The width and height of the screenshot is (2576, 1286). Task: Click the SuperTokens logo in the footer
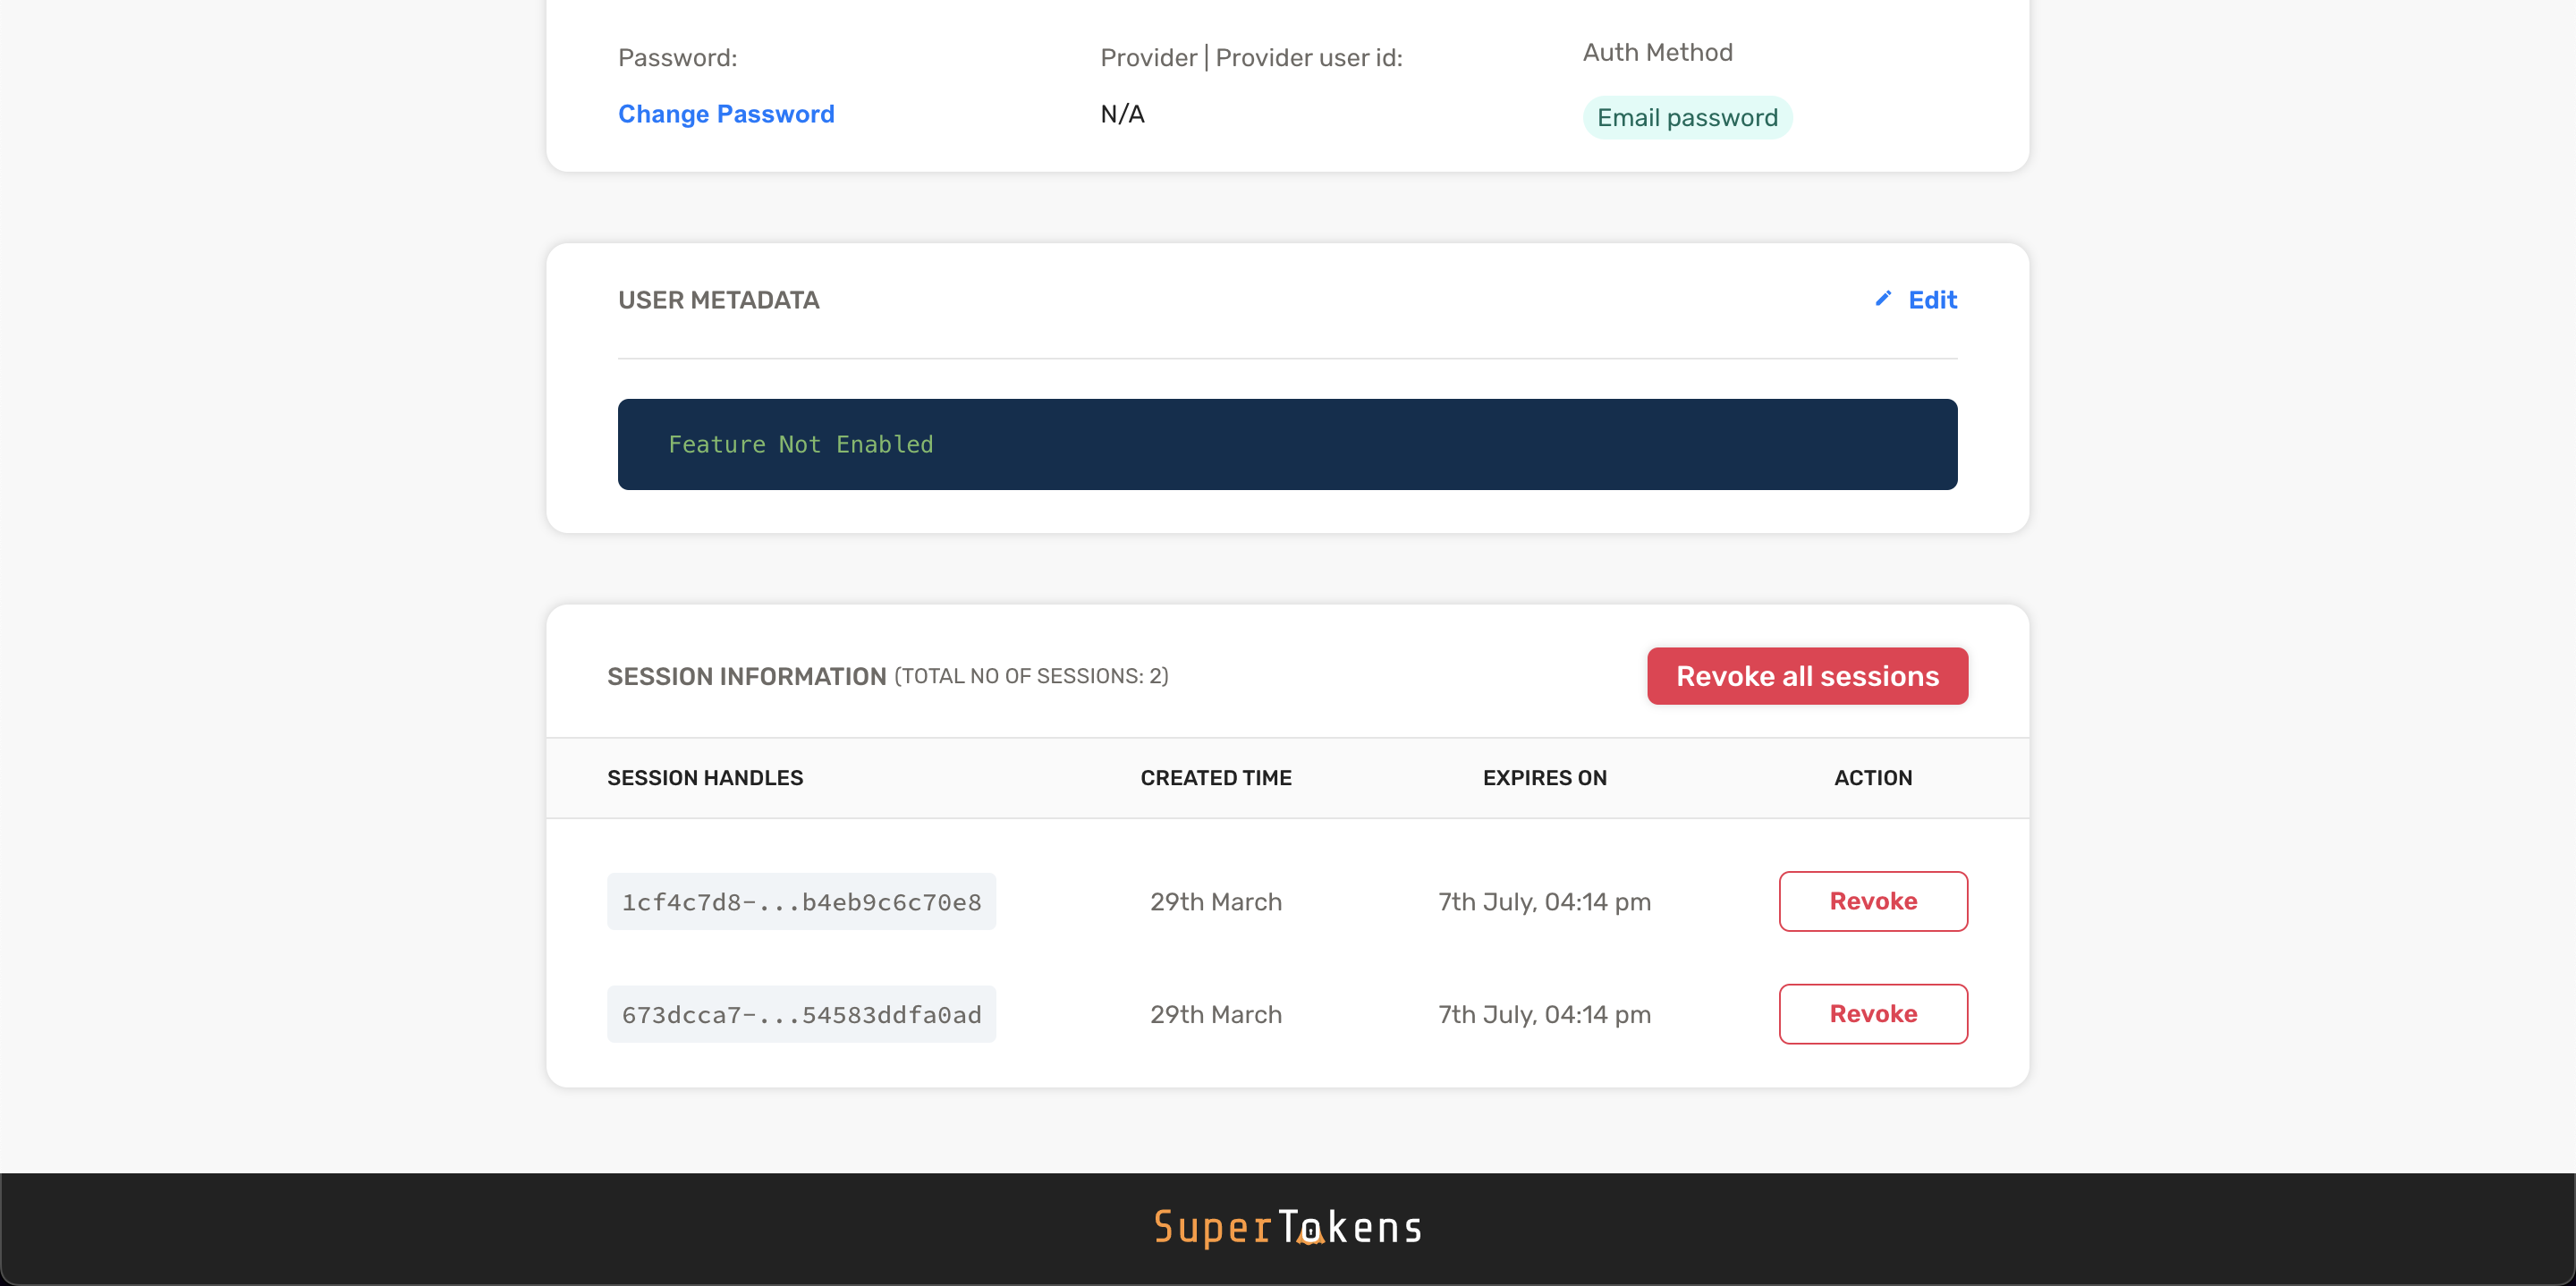[1288, 1227]
